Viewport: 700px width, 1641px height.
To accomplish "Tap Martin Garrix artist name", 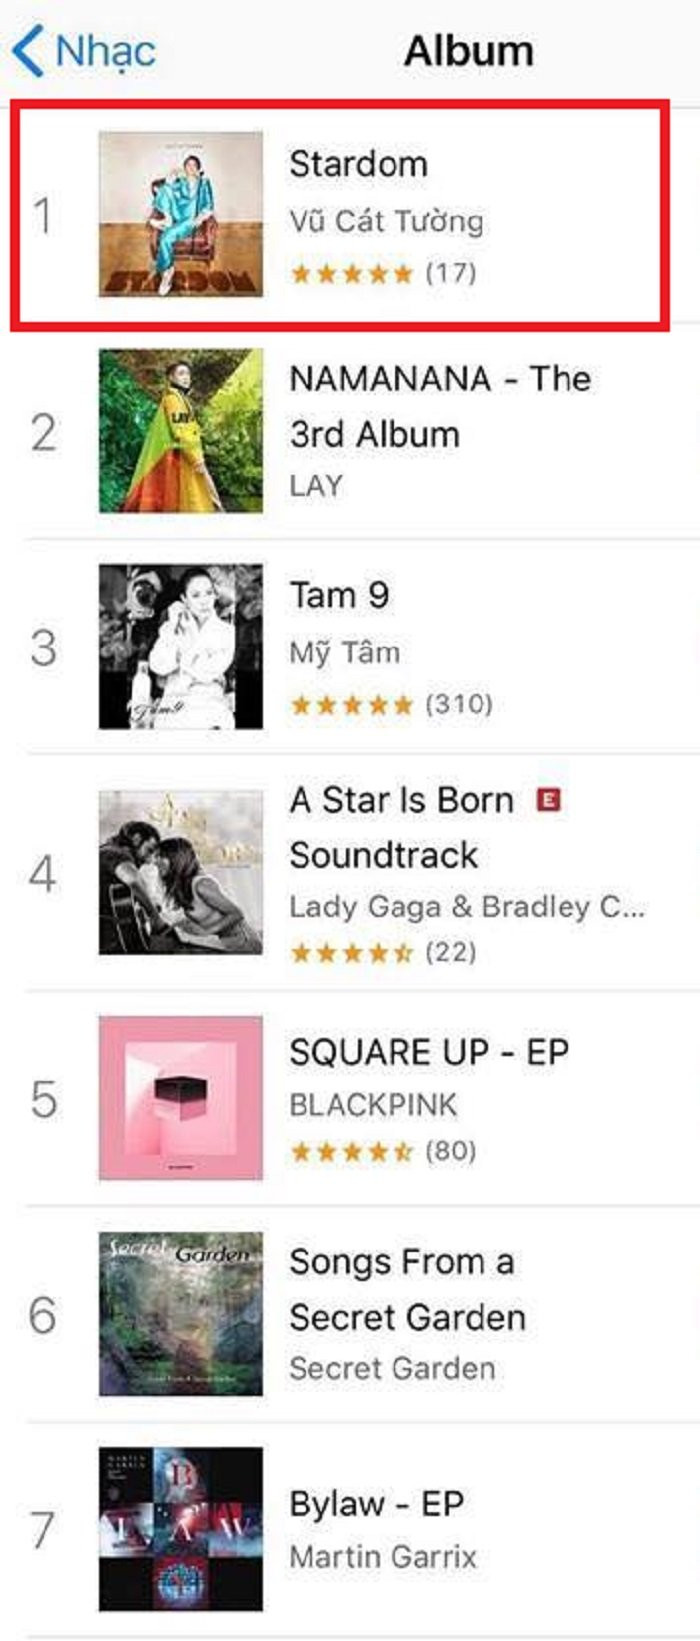I will tap(383, 1557).
